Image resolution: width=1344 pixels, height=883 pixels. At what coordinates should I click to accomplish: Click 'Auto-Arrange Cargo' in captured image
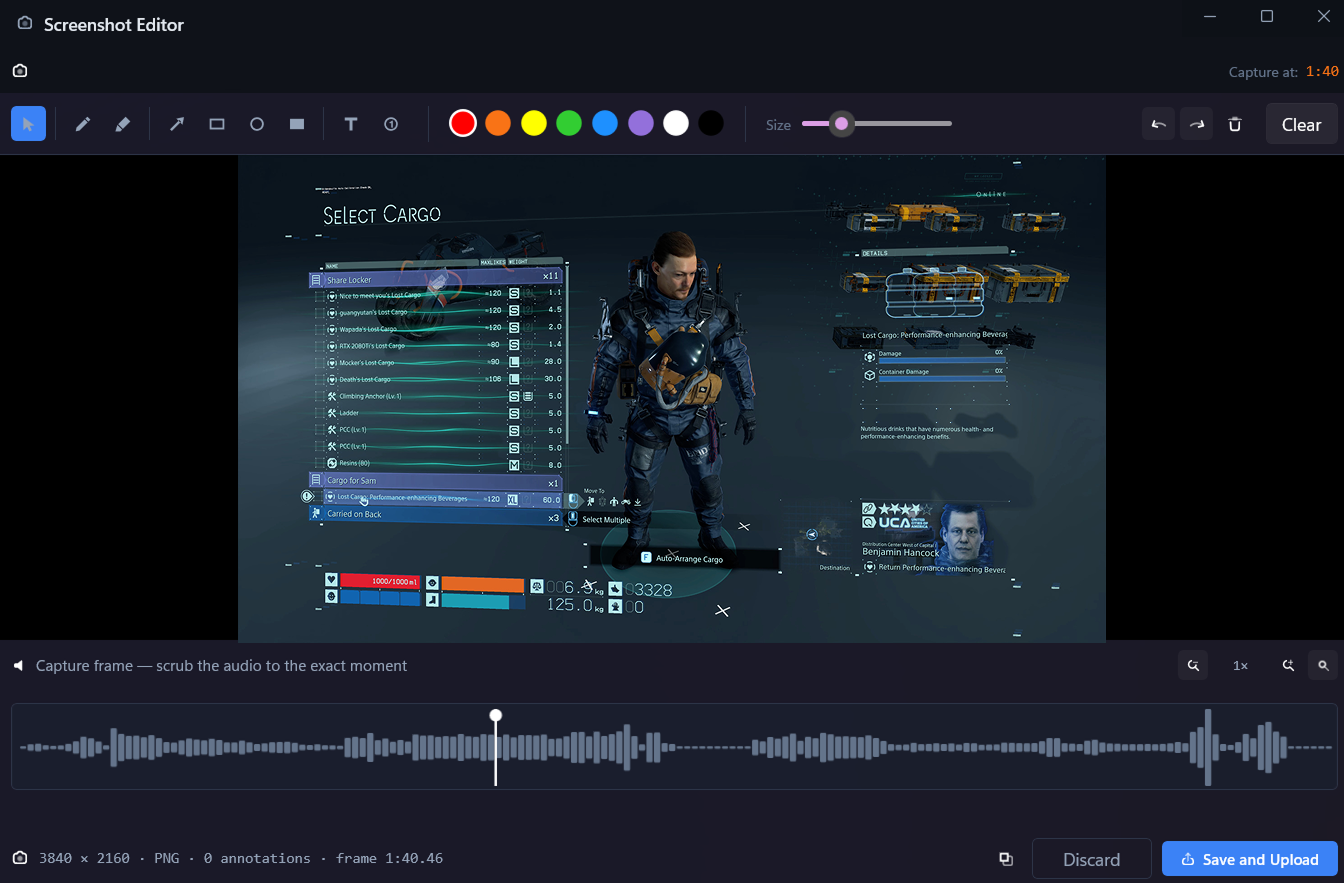pos(689,559)
